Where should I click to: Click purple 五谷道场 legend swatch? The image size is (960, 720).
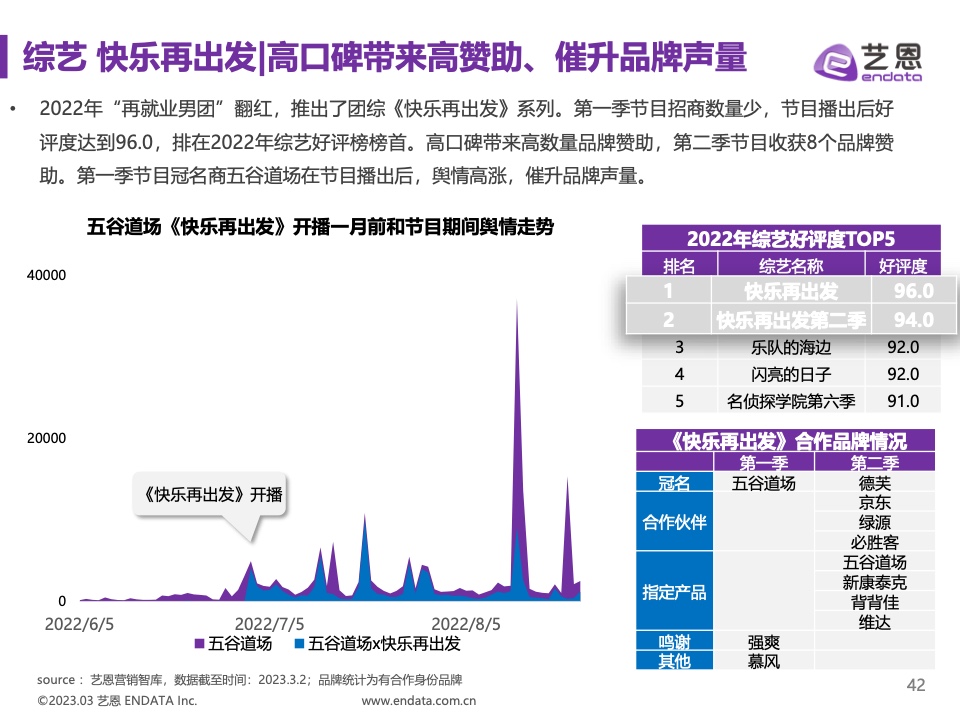199,643
